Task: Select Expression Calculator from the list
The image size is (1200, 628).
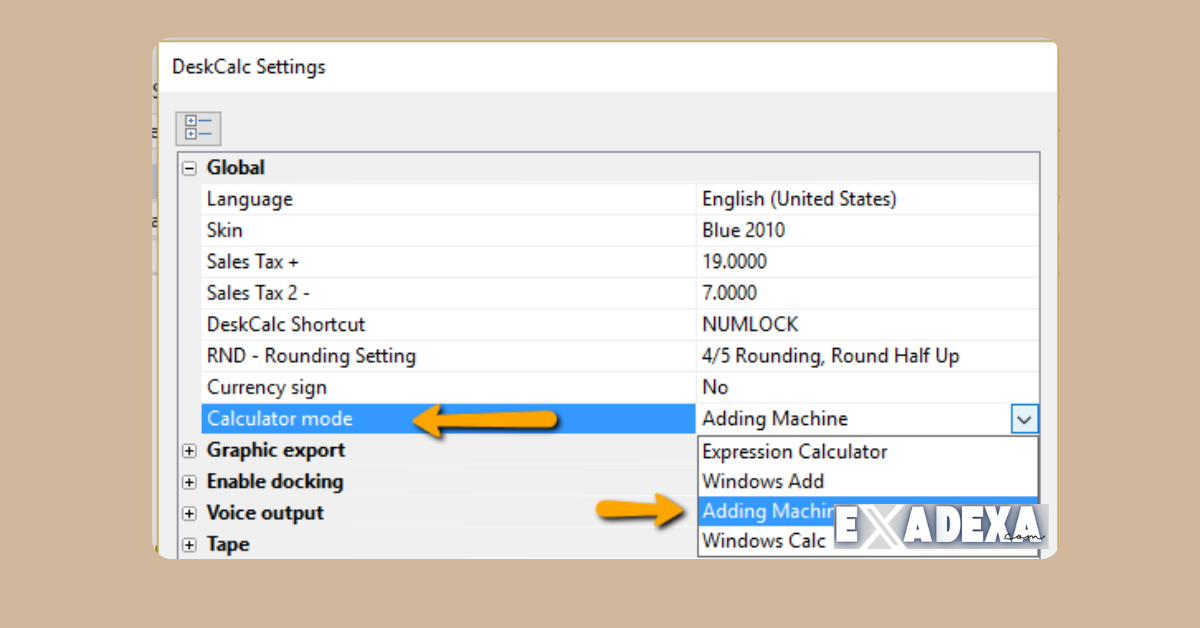Action: coord(794,451)
